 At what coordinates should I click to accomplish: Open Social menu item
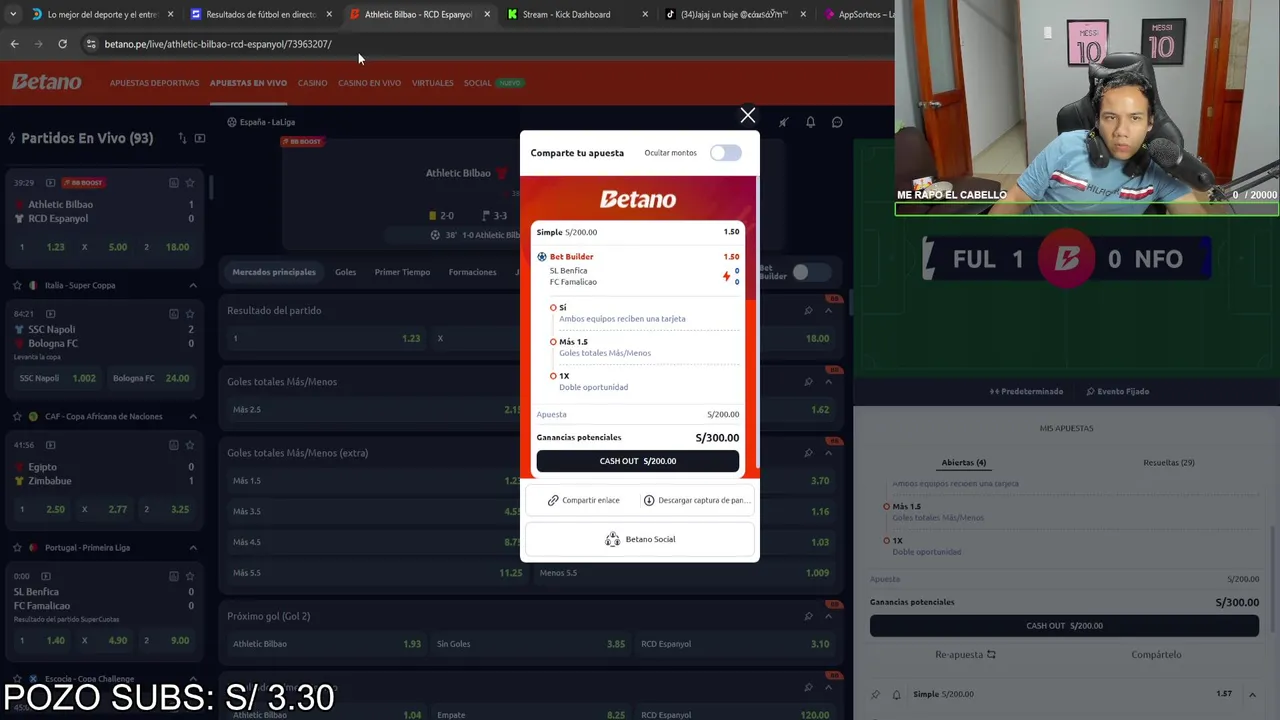tap(477, 83)
